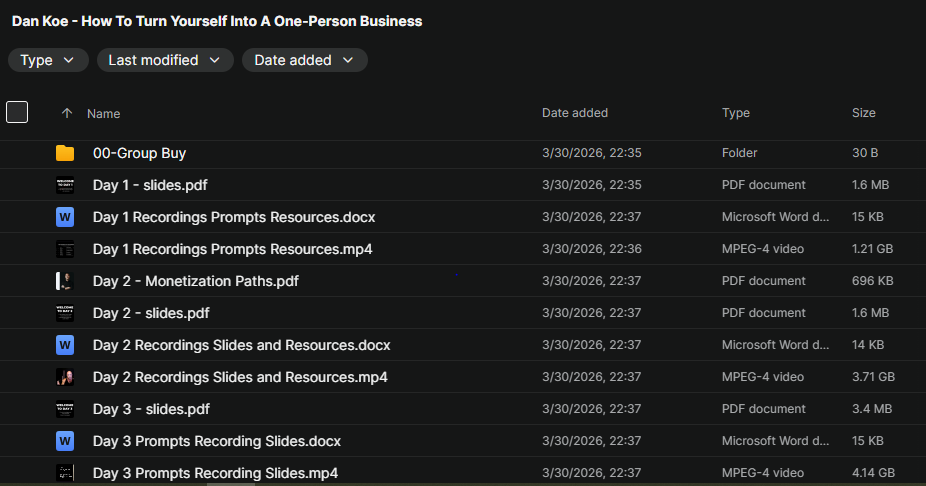Viewport: 926px width, 486px height.
Task: Click thumbnail of Day 2 Recordings mp4
Action: tap(65, 377)
